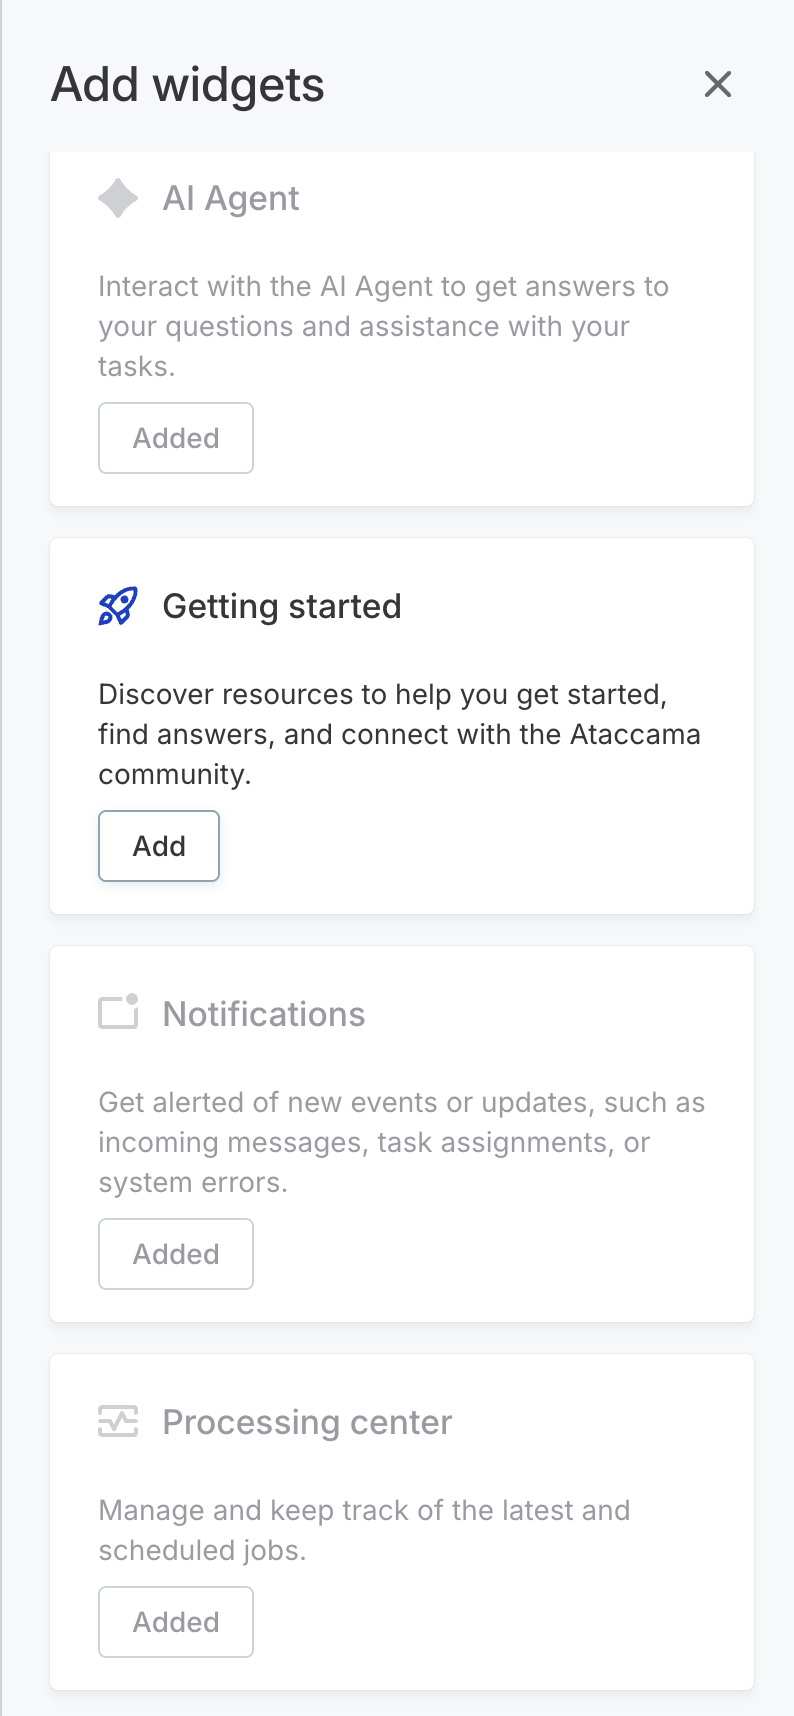Click the rocket icon beside Getting started
This screenshot has width=794, height=1716.
point(117,605)
